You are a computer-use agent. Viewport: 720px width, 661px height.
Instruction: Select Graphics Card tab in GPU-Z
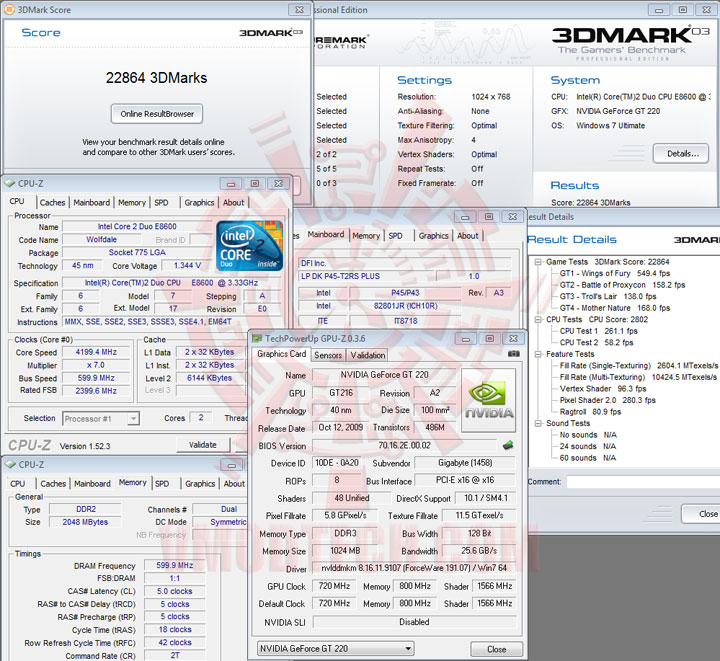(x=281, y=354)
